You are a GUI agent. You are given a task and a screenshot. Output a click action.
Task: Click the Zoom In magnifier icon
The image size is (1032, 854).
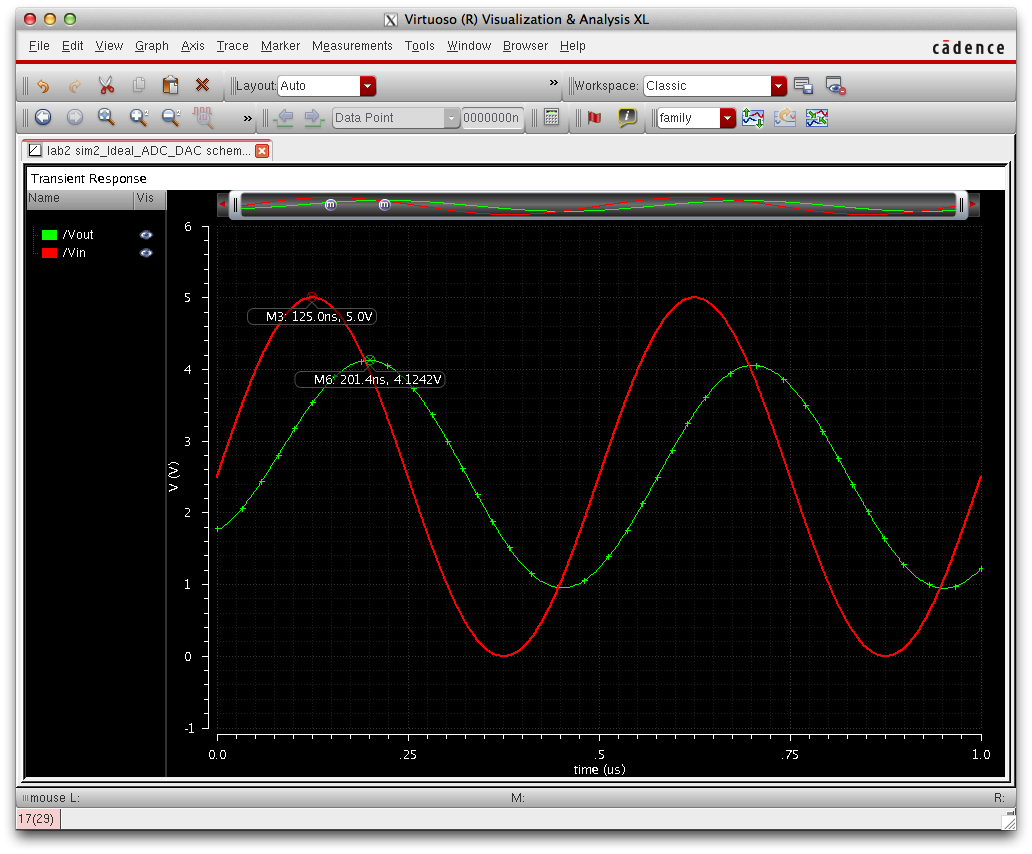pos(139,118)
